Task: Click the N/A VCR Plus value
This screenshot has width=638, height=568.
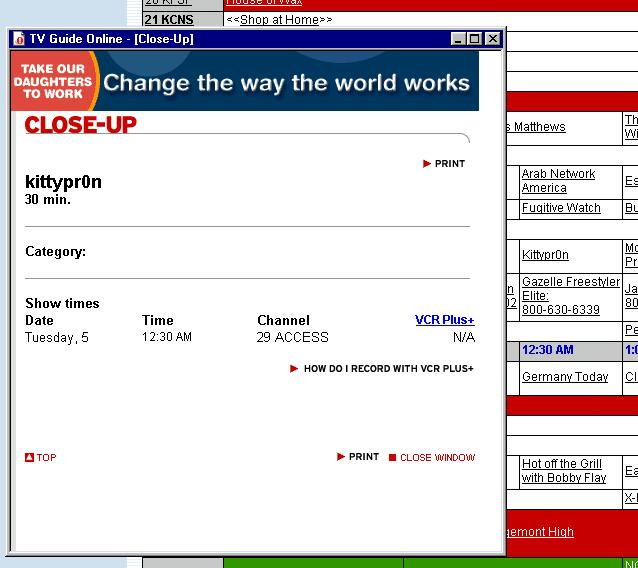Action: coord(464,337)
